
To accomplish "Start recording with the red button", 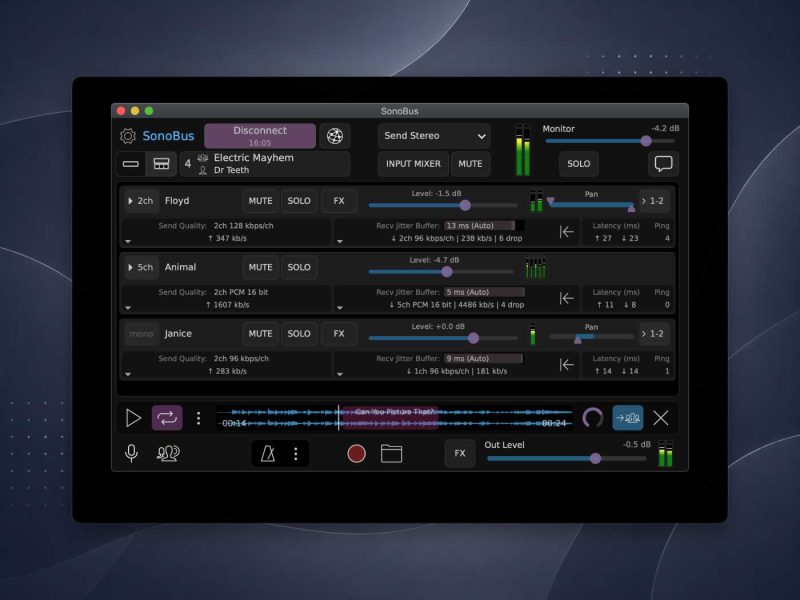I will (356, 453).
